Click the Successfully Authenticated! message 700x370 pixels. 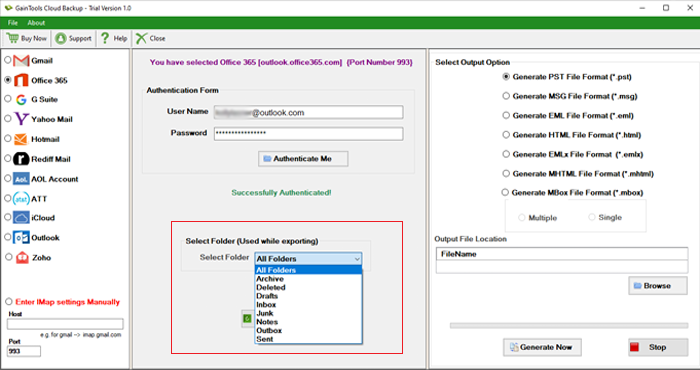coord(281,193)
